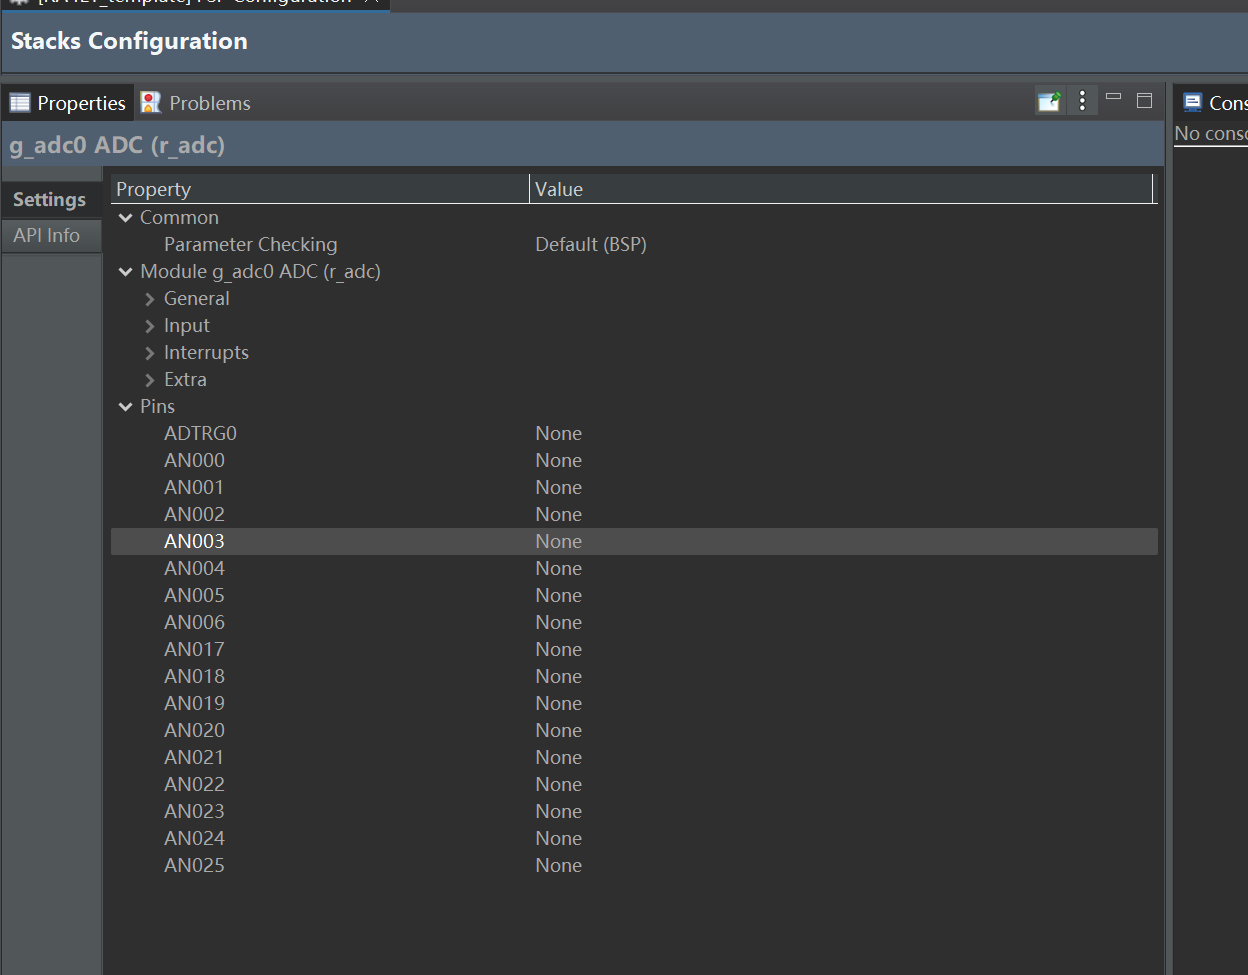Collapse the Pins section
The height and width of the screenshot is (975, 1248).
pyautogui.click(x=125, y=407)
